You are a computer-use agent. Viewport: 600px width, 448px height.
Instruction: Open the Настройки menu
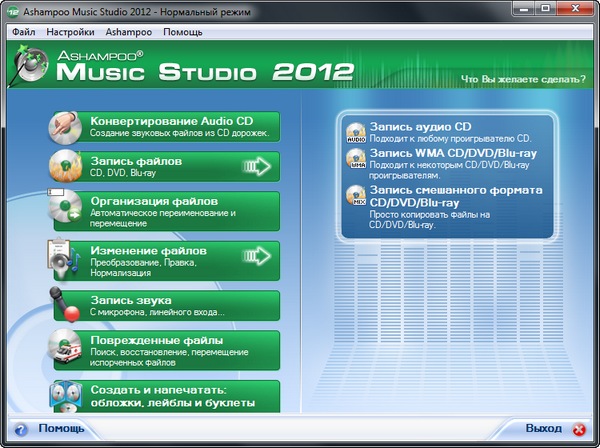pos(70,32)
